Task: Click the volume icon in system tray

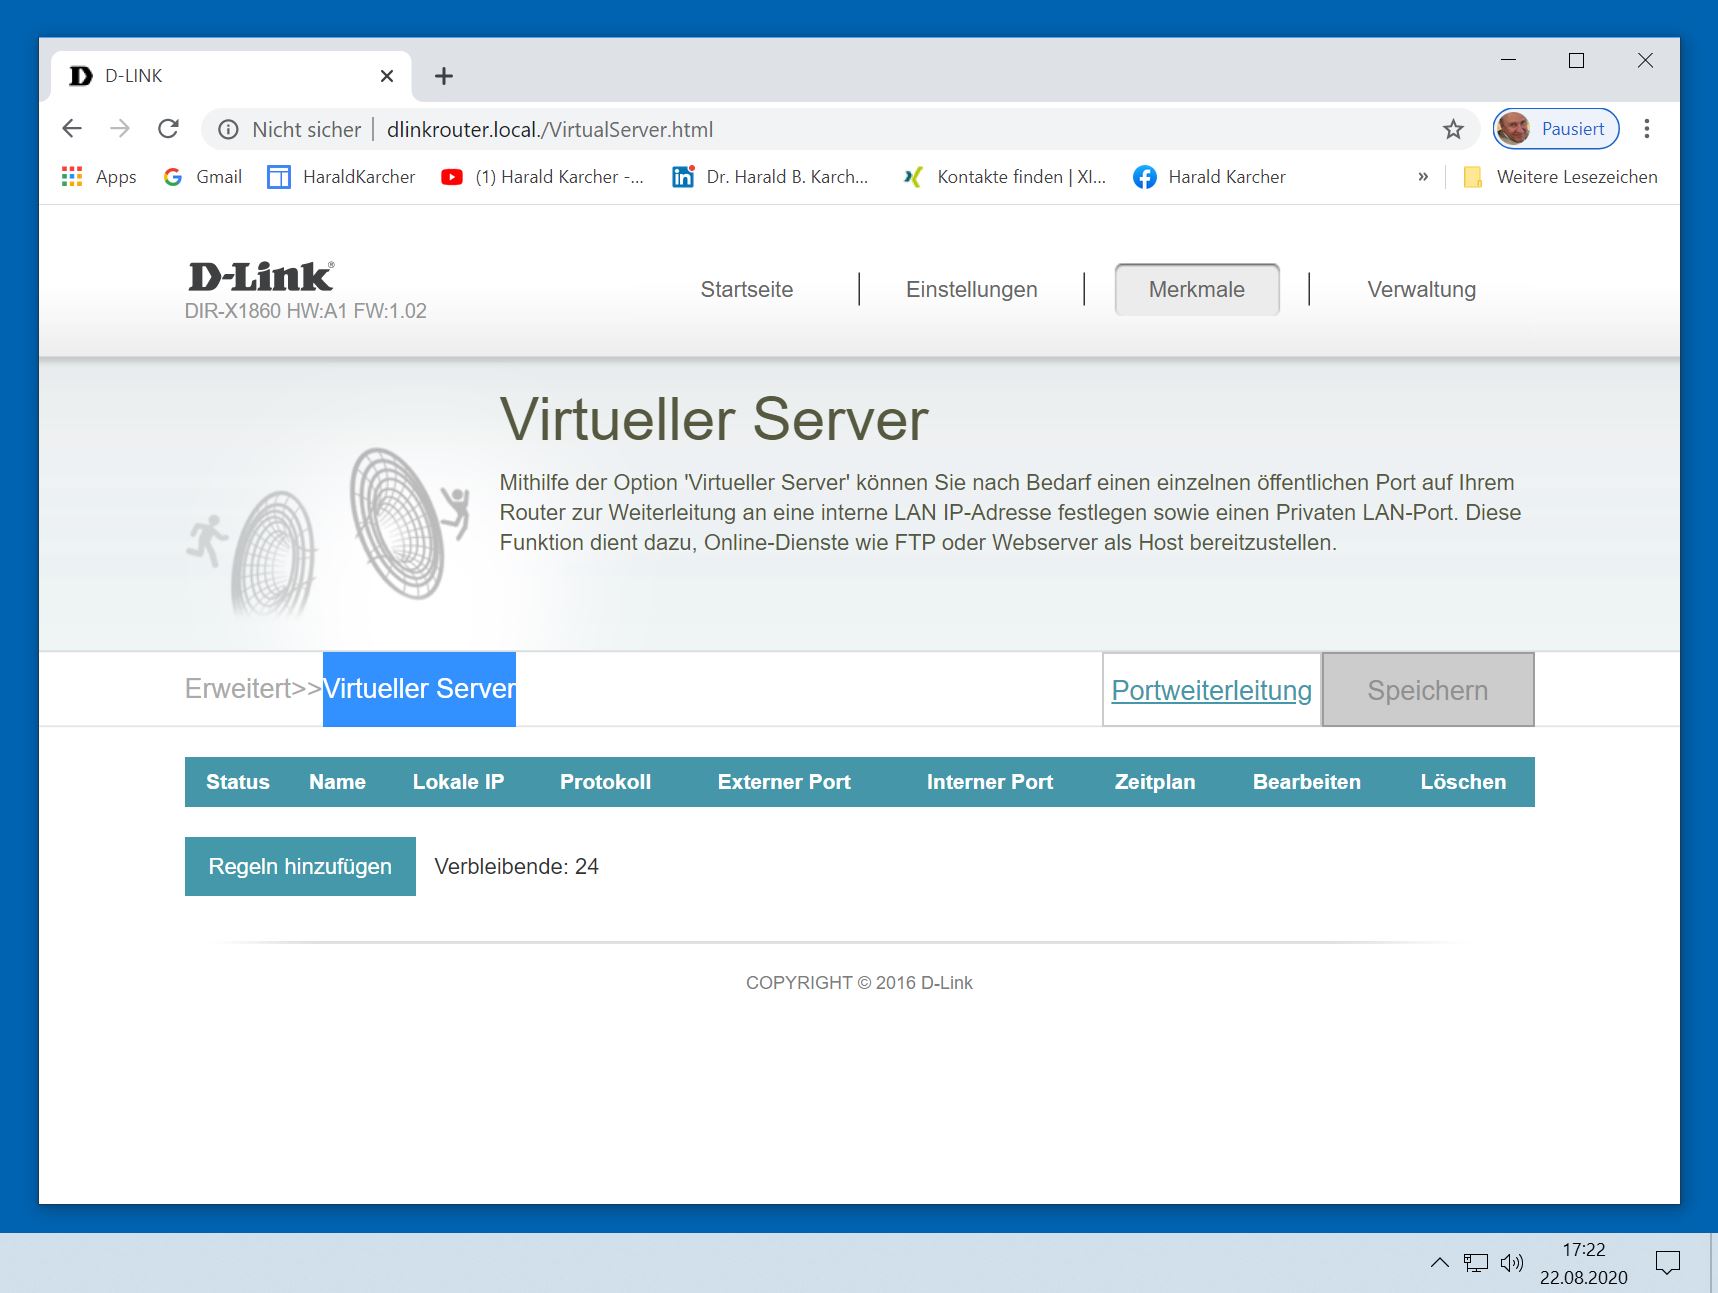Action: [x=1512, y=1262]
